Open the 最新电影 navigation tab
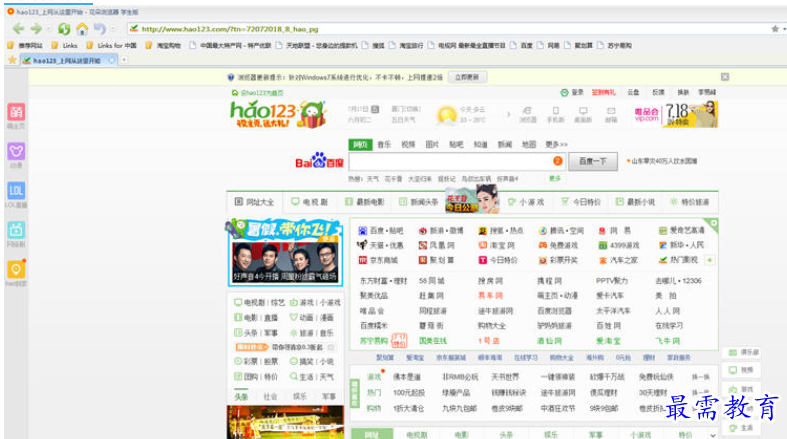The height and width of the screenshot is (439, 787). point(364,202)
